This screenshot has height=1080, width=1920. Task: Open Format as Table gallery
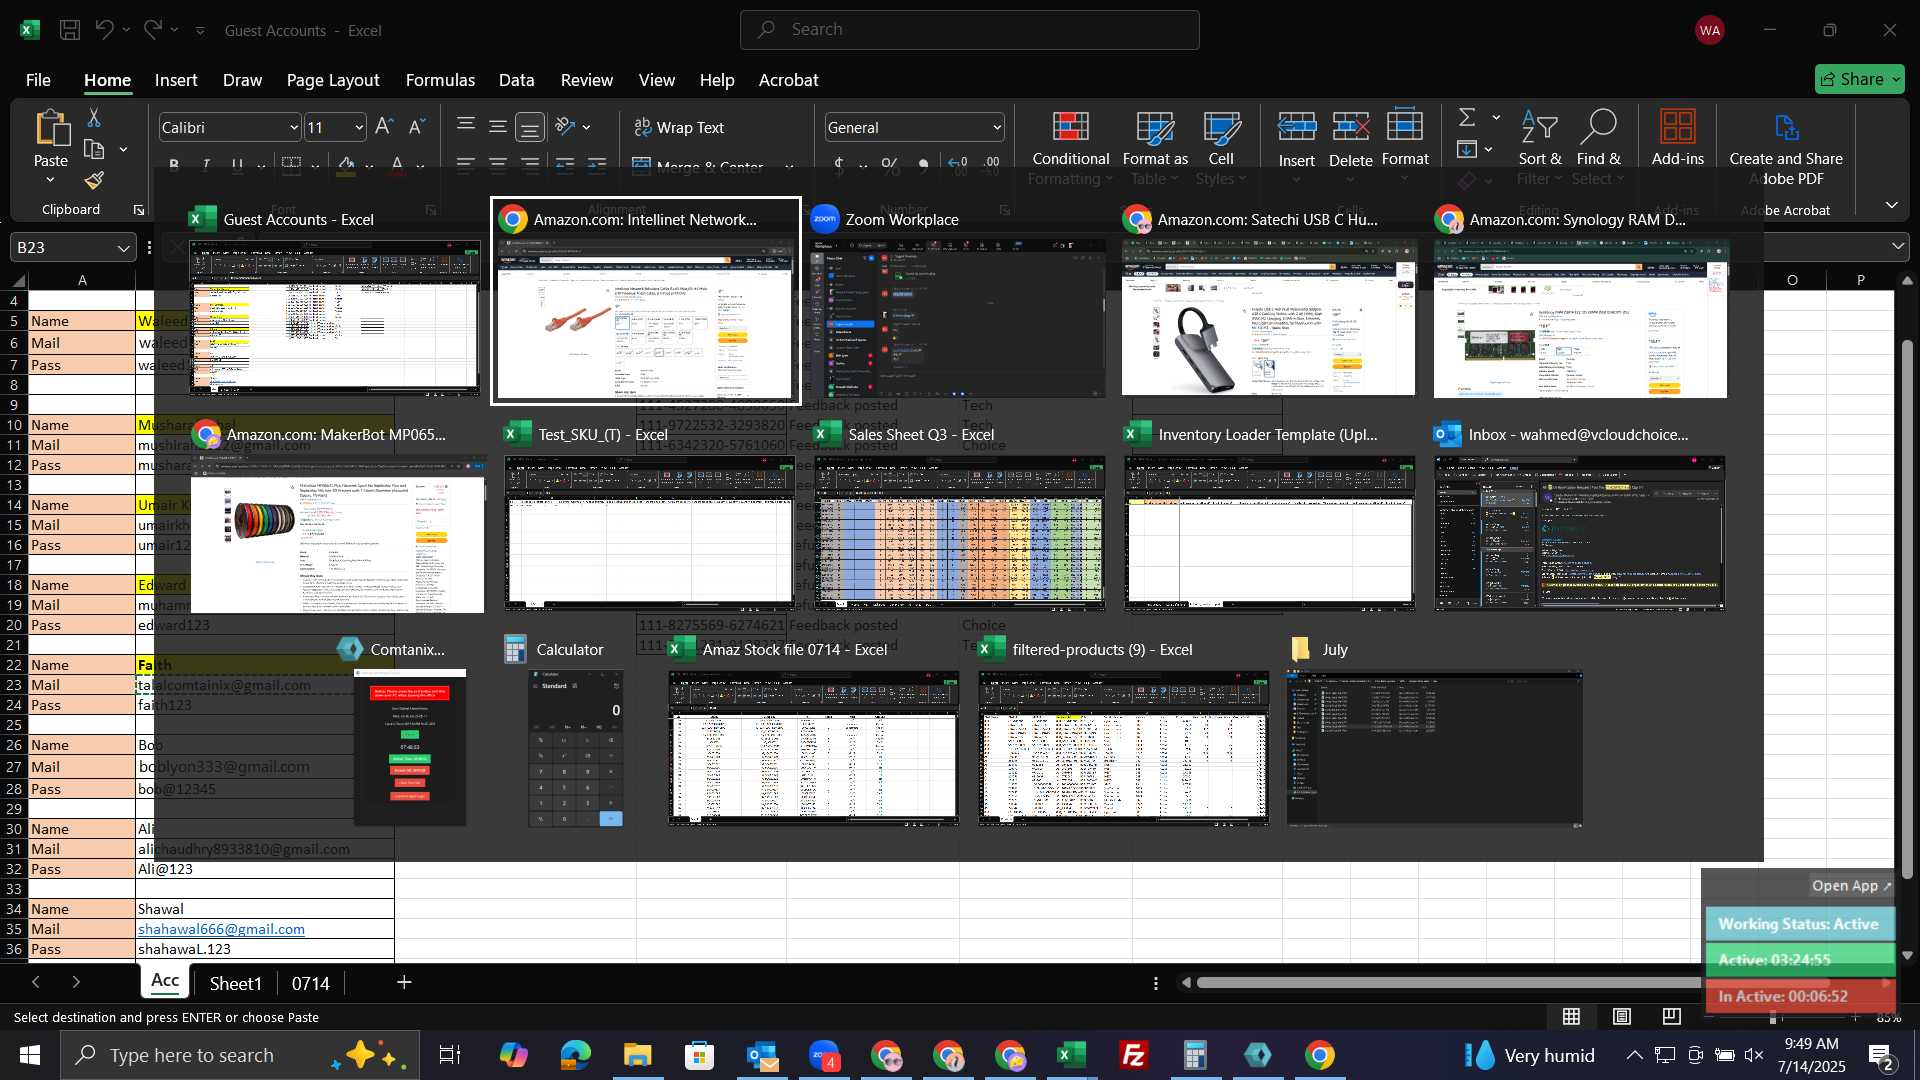[1155, 148]
